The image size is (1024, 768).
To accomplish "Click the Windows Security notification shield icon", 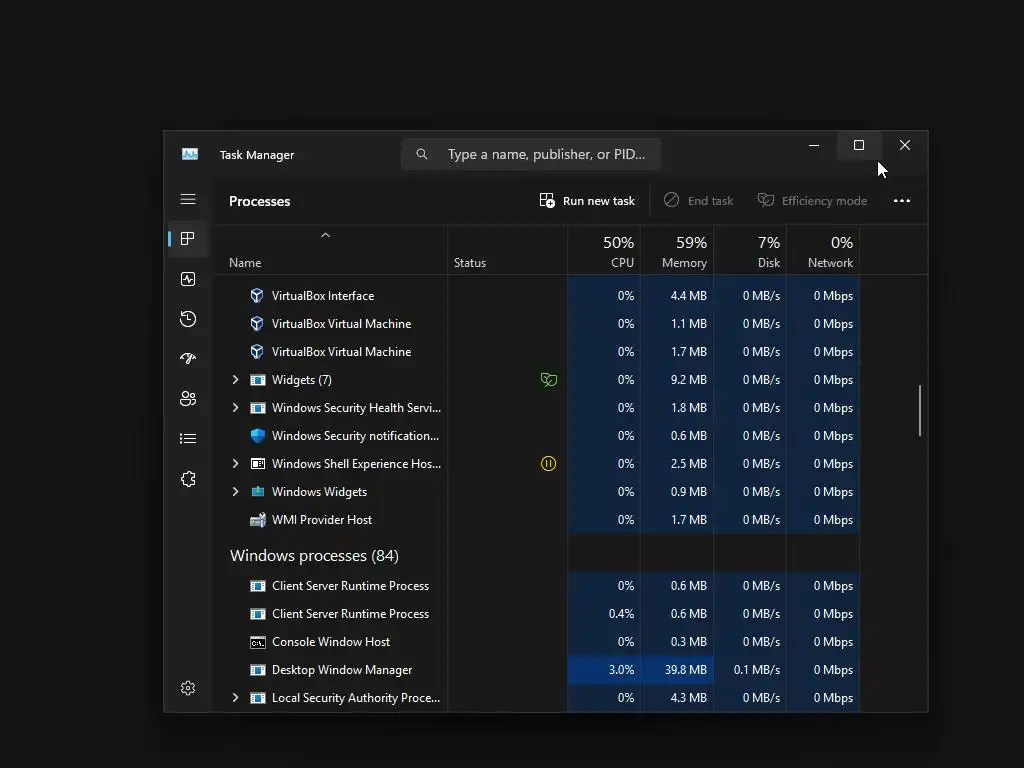I will click(x=258, y=436).
